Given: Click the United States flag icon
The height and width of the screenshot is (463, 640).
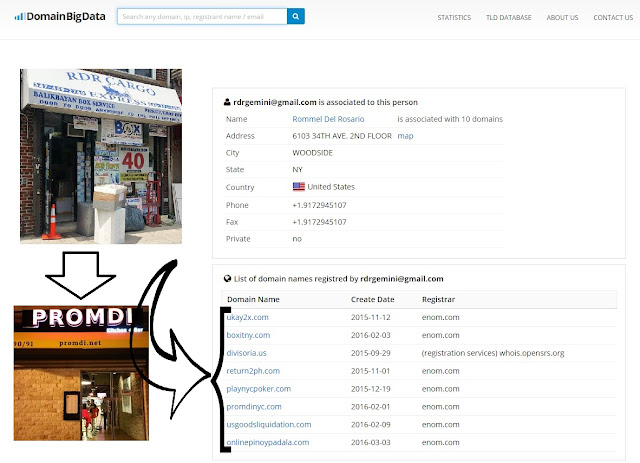Looking at the screenshot, I should coord(299,187).
